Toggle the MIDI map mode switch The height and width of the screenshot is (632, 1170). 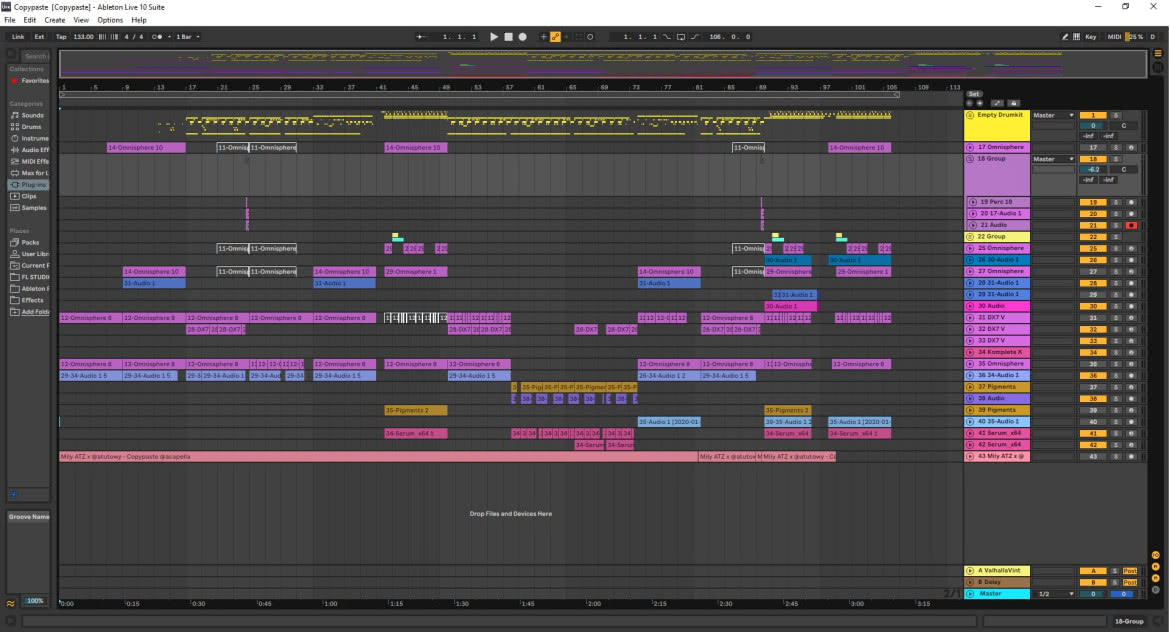[x=1113, y=37]
